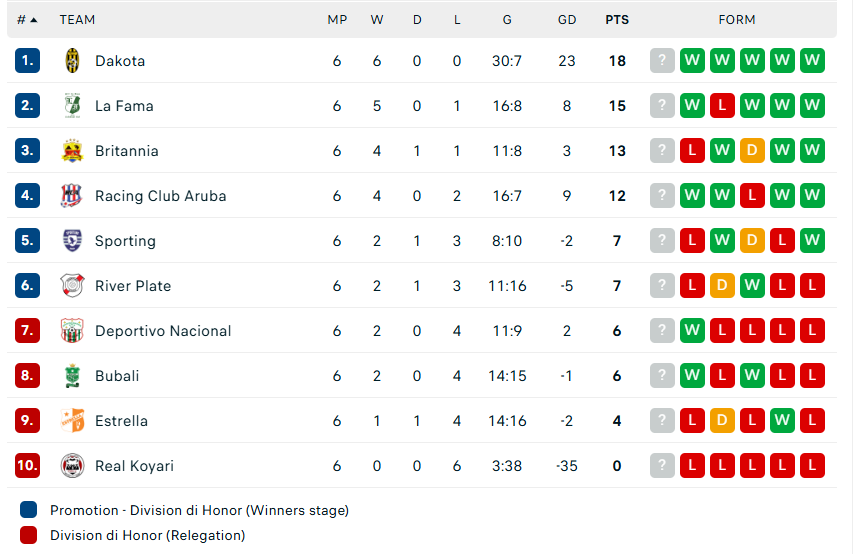Click Britannia's orange D form badge
Viewport: 853px width, 554px height.
click(752, 151)
